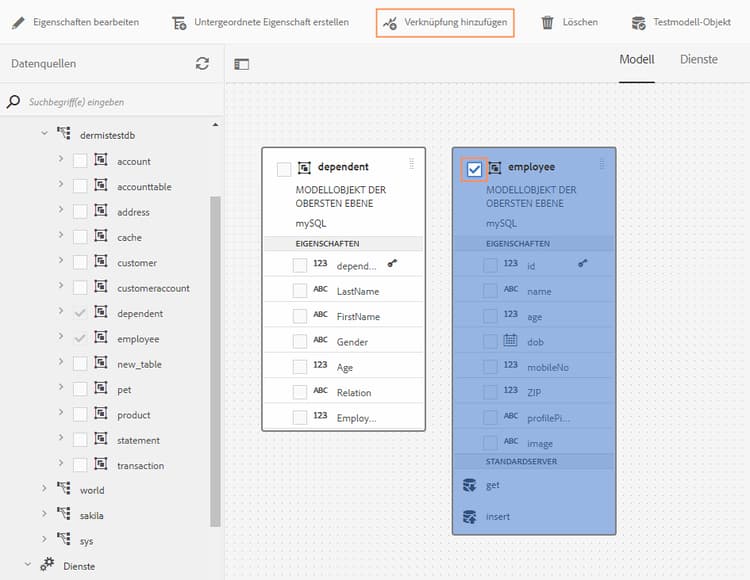Click the Testmodell-Objekt database icon
The height and width of the screenshot is (580, 750).
pos(639,22)
